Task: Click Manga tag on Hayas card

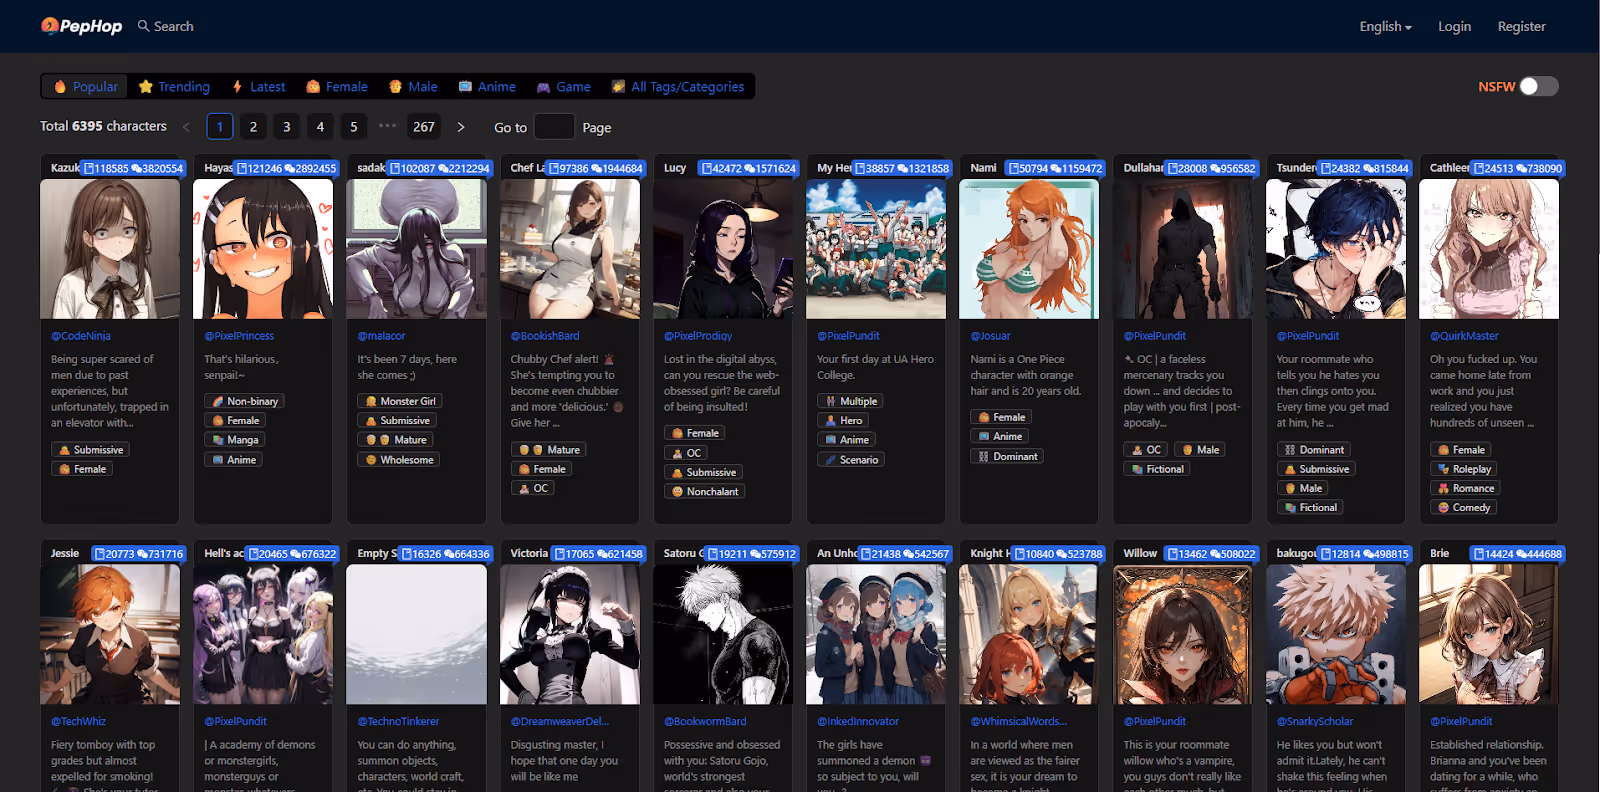Action: coord(235,440)
